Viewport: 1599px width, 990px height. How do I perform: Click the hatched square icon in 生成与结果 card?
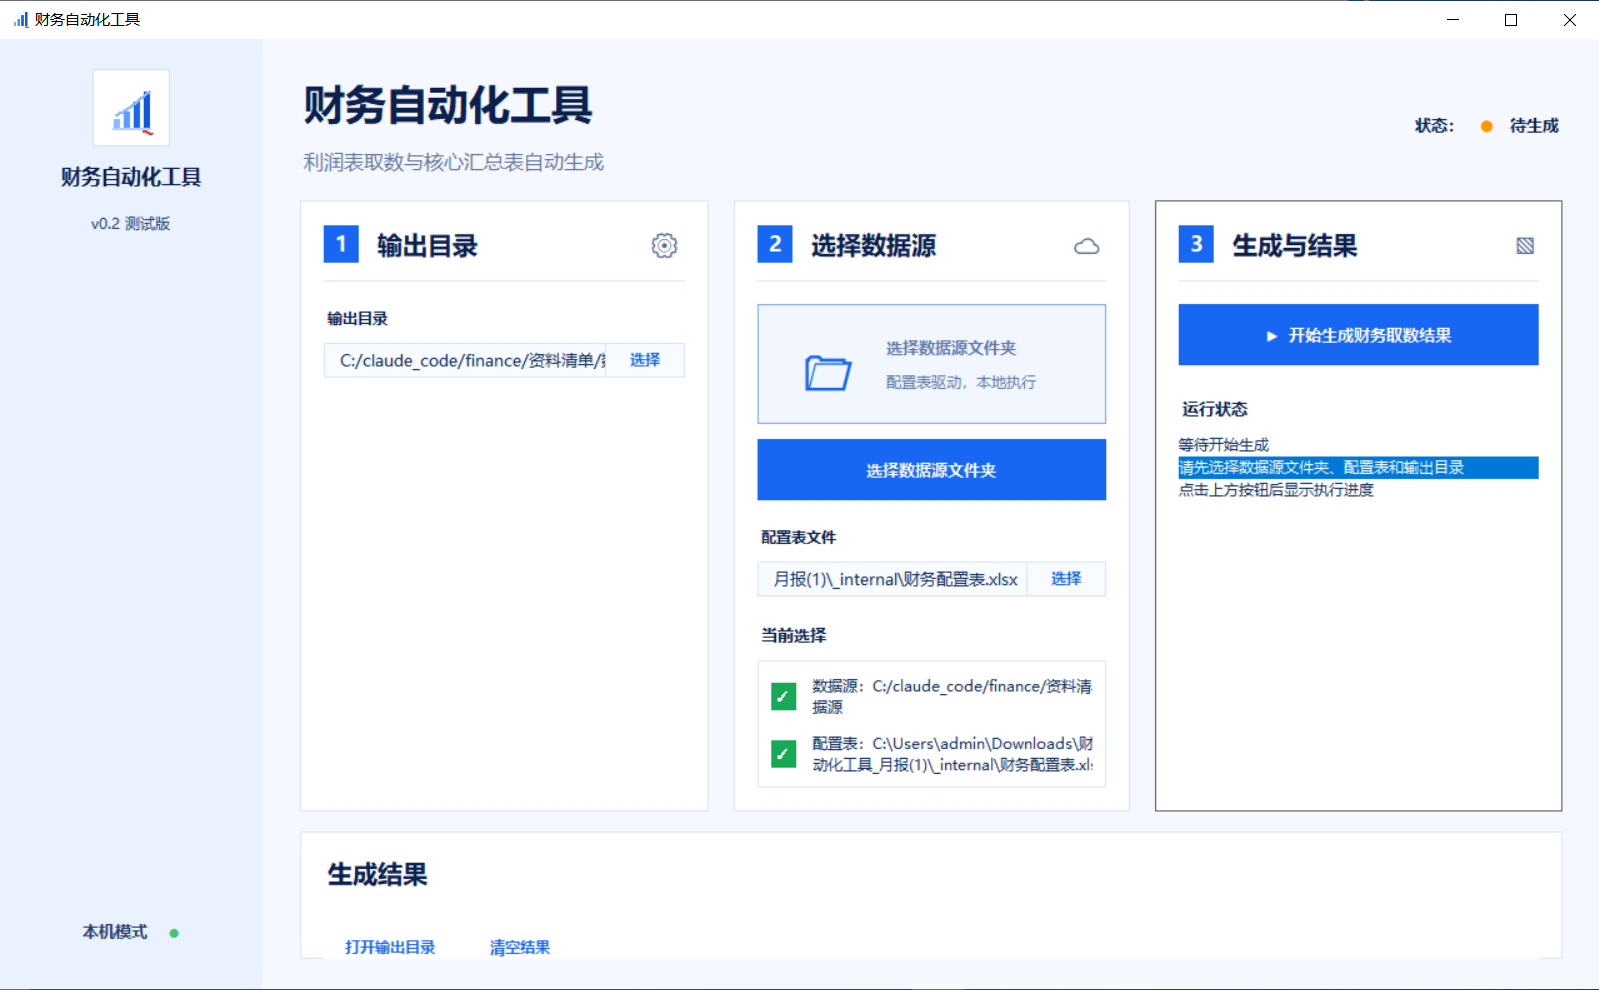tap(1525, 246)
